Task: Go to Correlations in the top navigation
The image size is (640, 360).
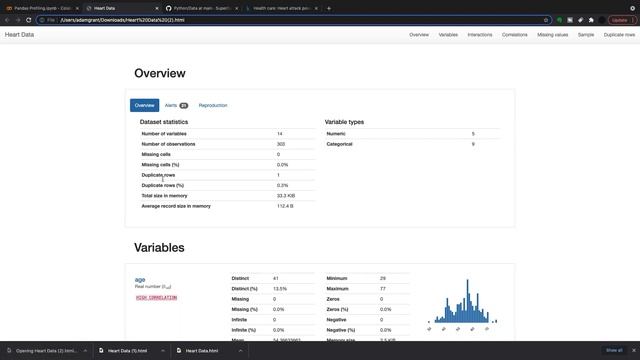Action: point(514,35)
